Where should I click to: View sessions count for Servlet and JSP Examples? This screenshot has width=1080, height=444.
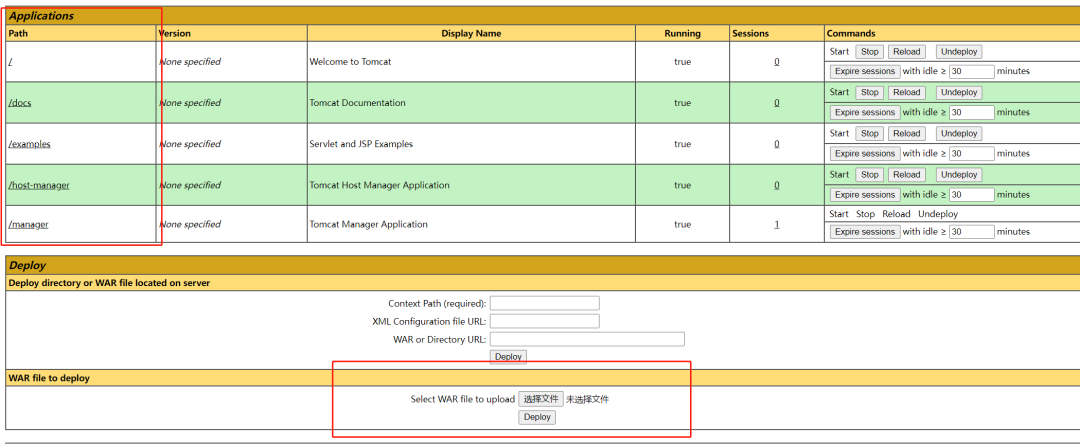coord(777,144)
